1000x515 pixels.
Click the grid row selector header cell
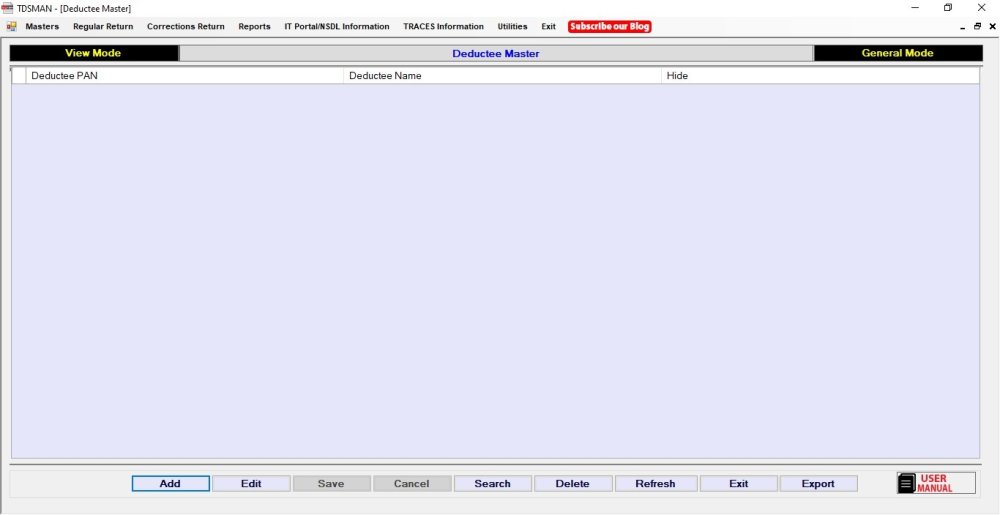[19, 76]
